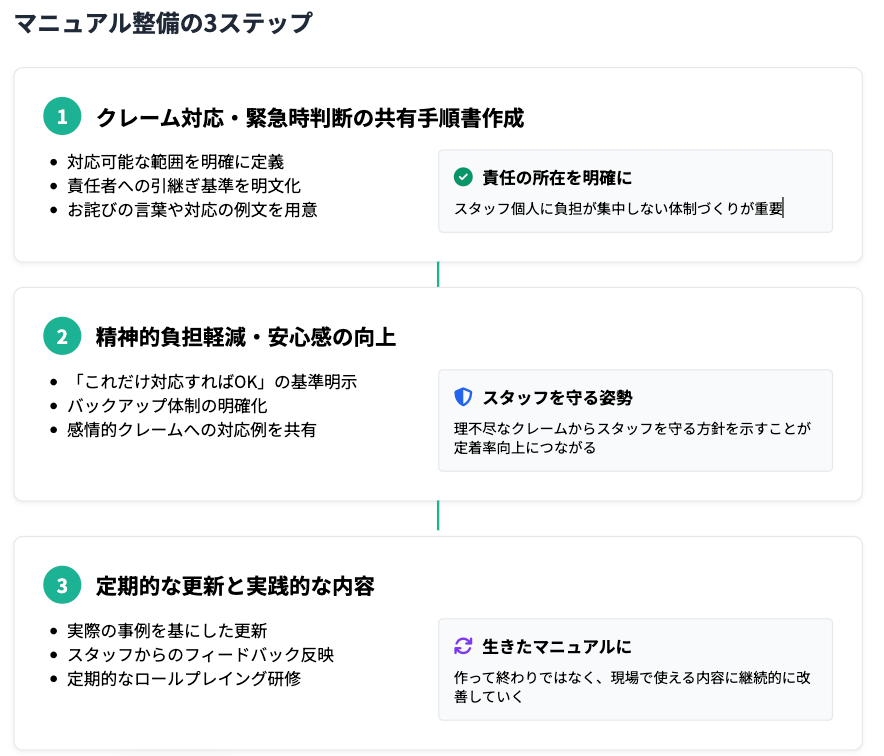Click the 責任者への引継ぎ基準を明文化 bullet item
Image resolution: width=884 pixels, height=756 pixels.
(184, 185)
